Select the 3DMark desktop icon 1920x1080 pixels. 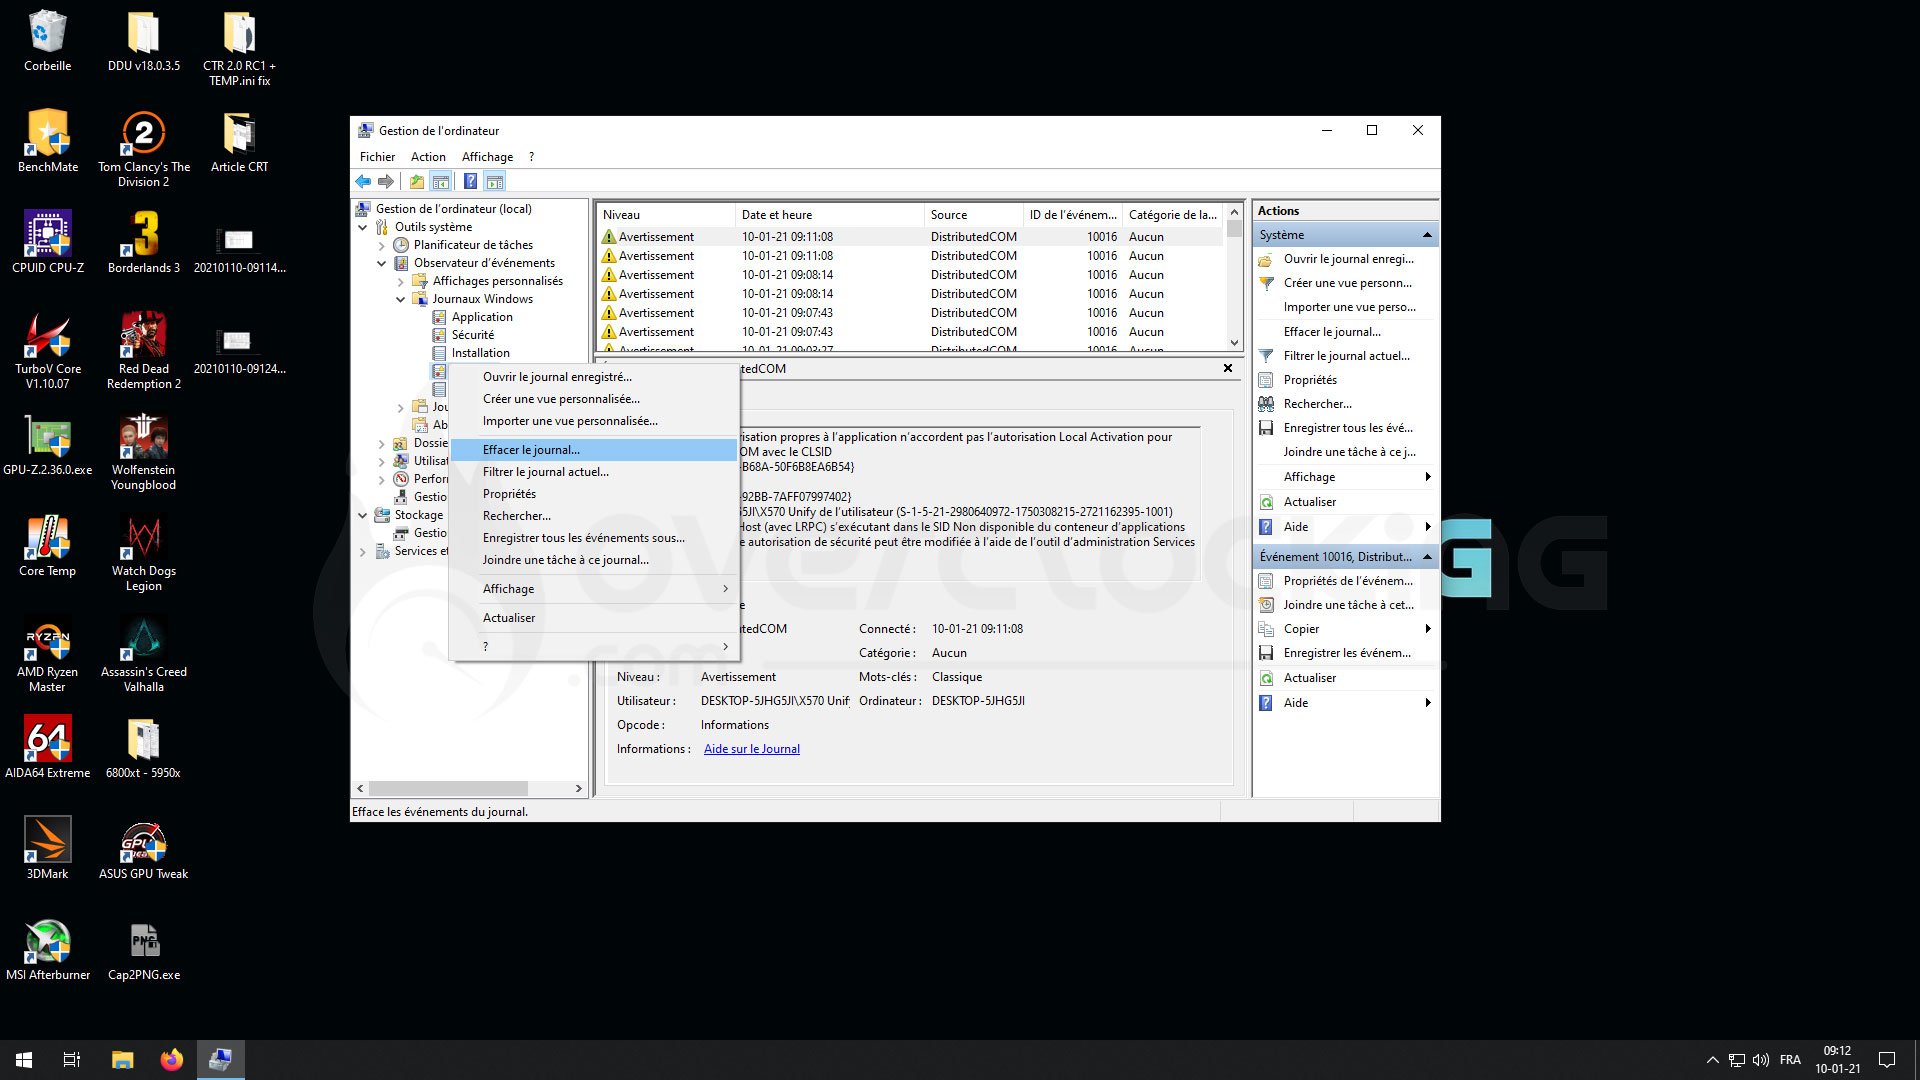47,848
